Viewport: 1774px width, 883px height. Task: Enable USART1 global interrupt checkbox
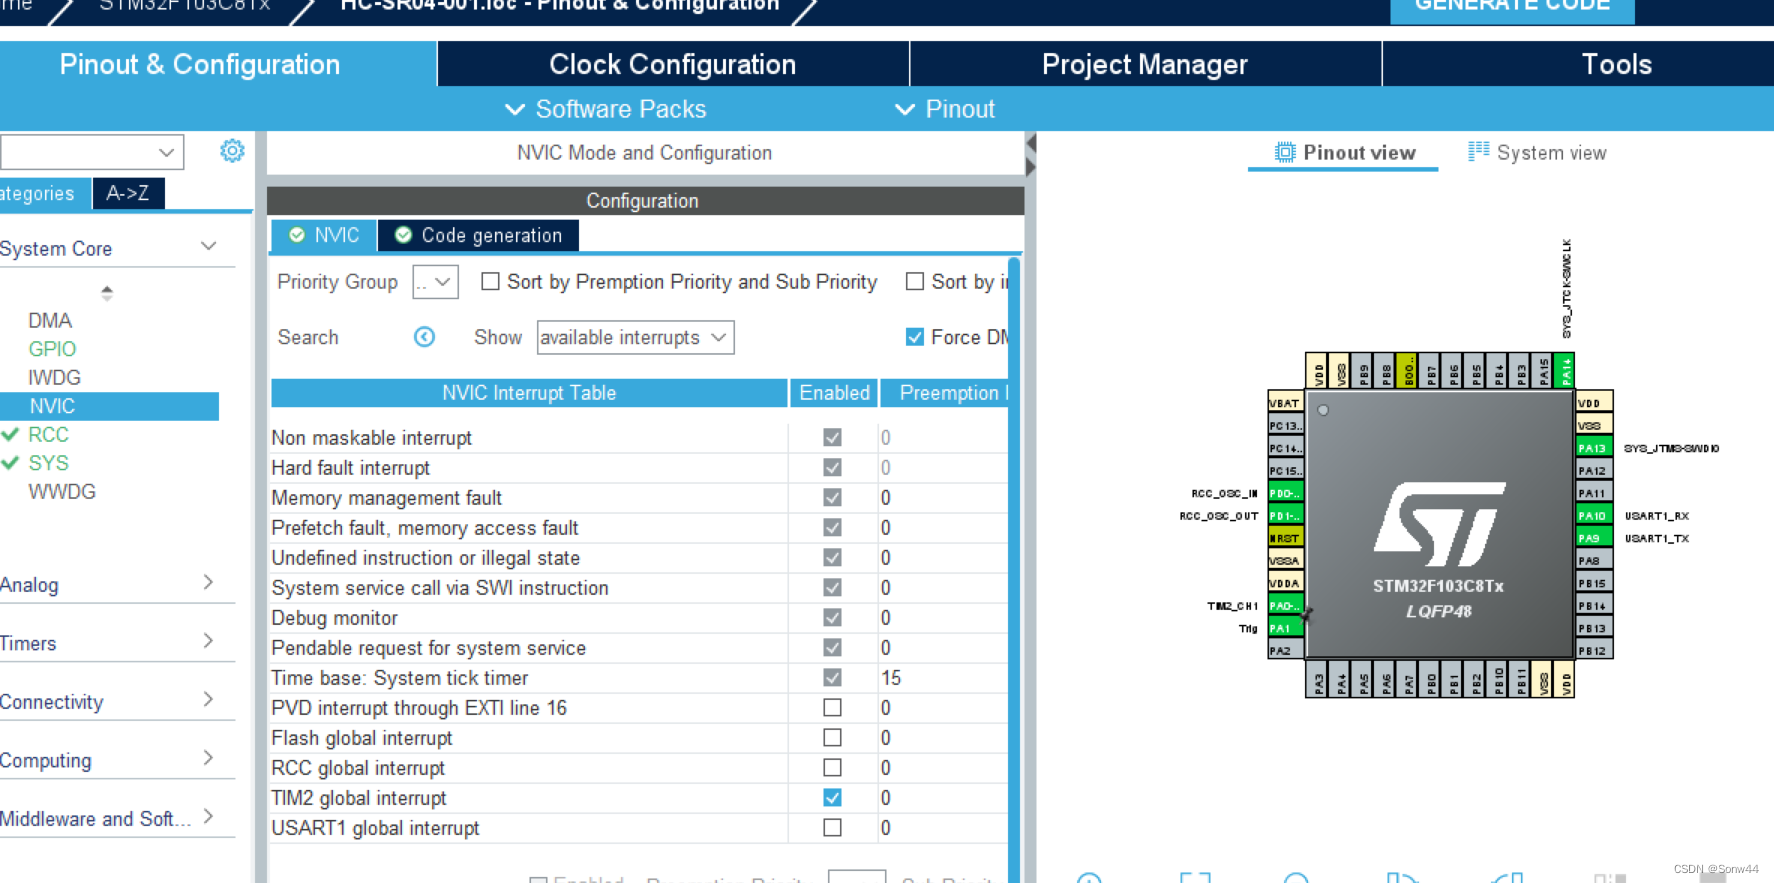(832, 827)
